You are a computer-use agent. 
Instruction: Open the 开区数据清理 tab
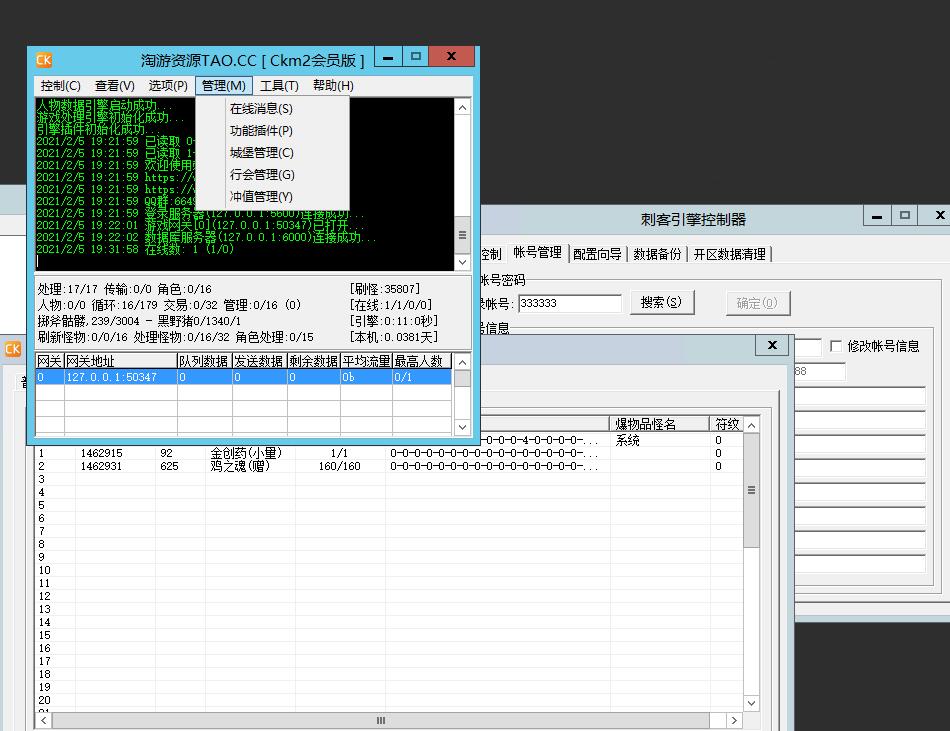click(x=729, y=254)
